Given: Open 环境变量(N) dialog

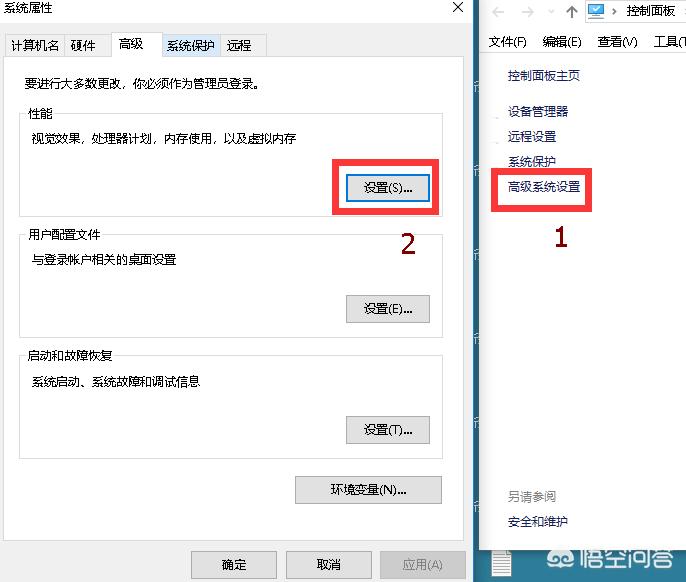Looking at the screenshot, I should [368, 490].
